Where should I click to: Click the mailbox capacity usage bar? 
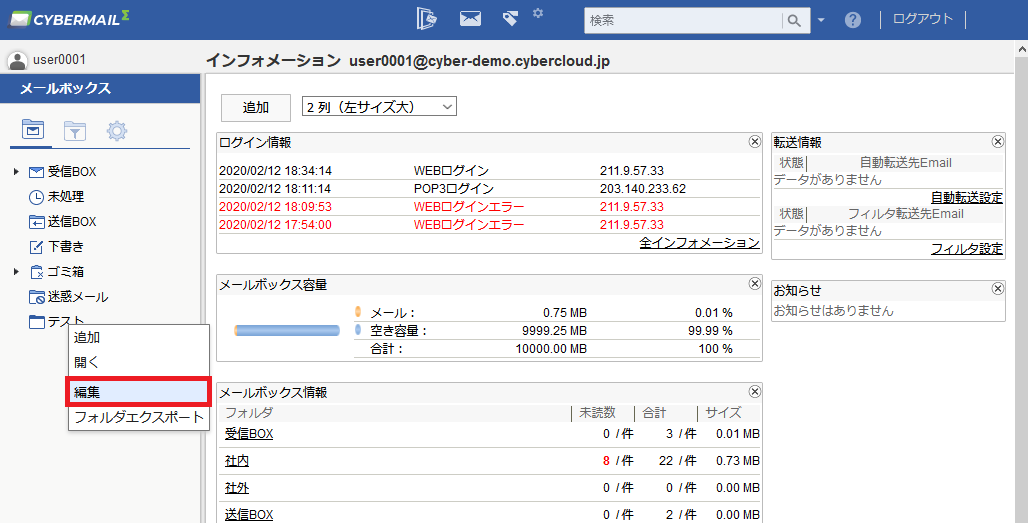click(x=287, y=330)
